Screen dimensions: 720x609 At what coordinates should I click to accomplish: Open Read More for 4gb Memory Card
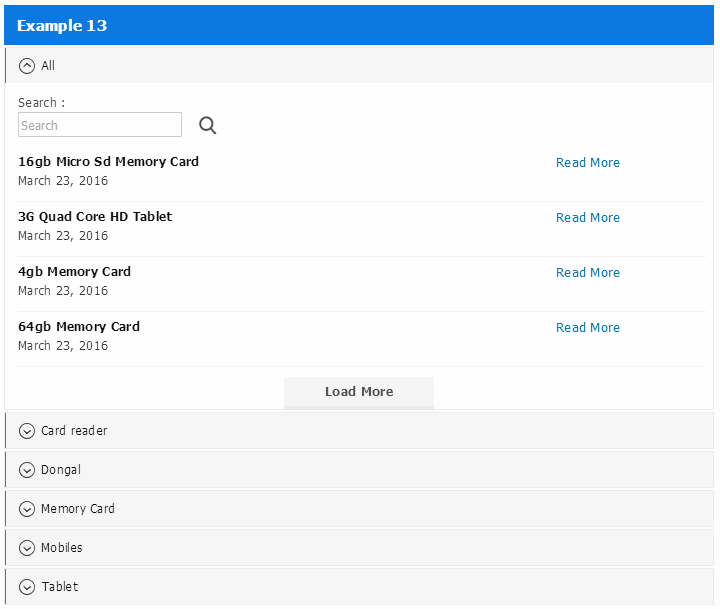[x=588, y=273]
